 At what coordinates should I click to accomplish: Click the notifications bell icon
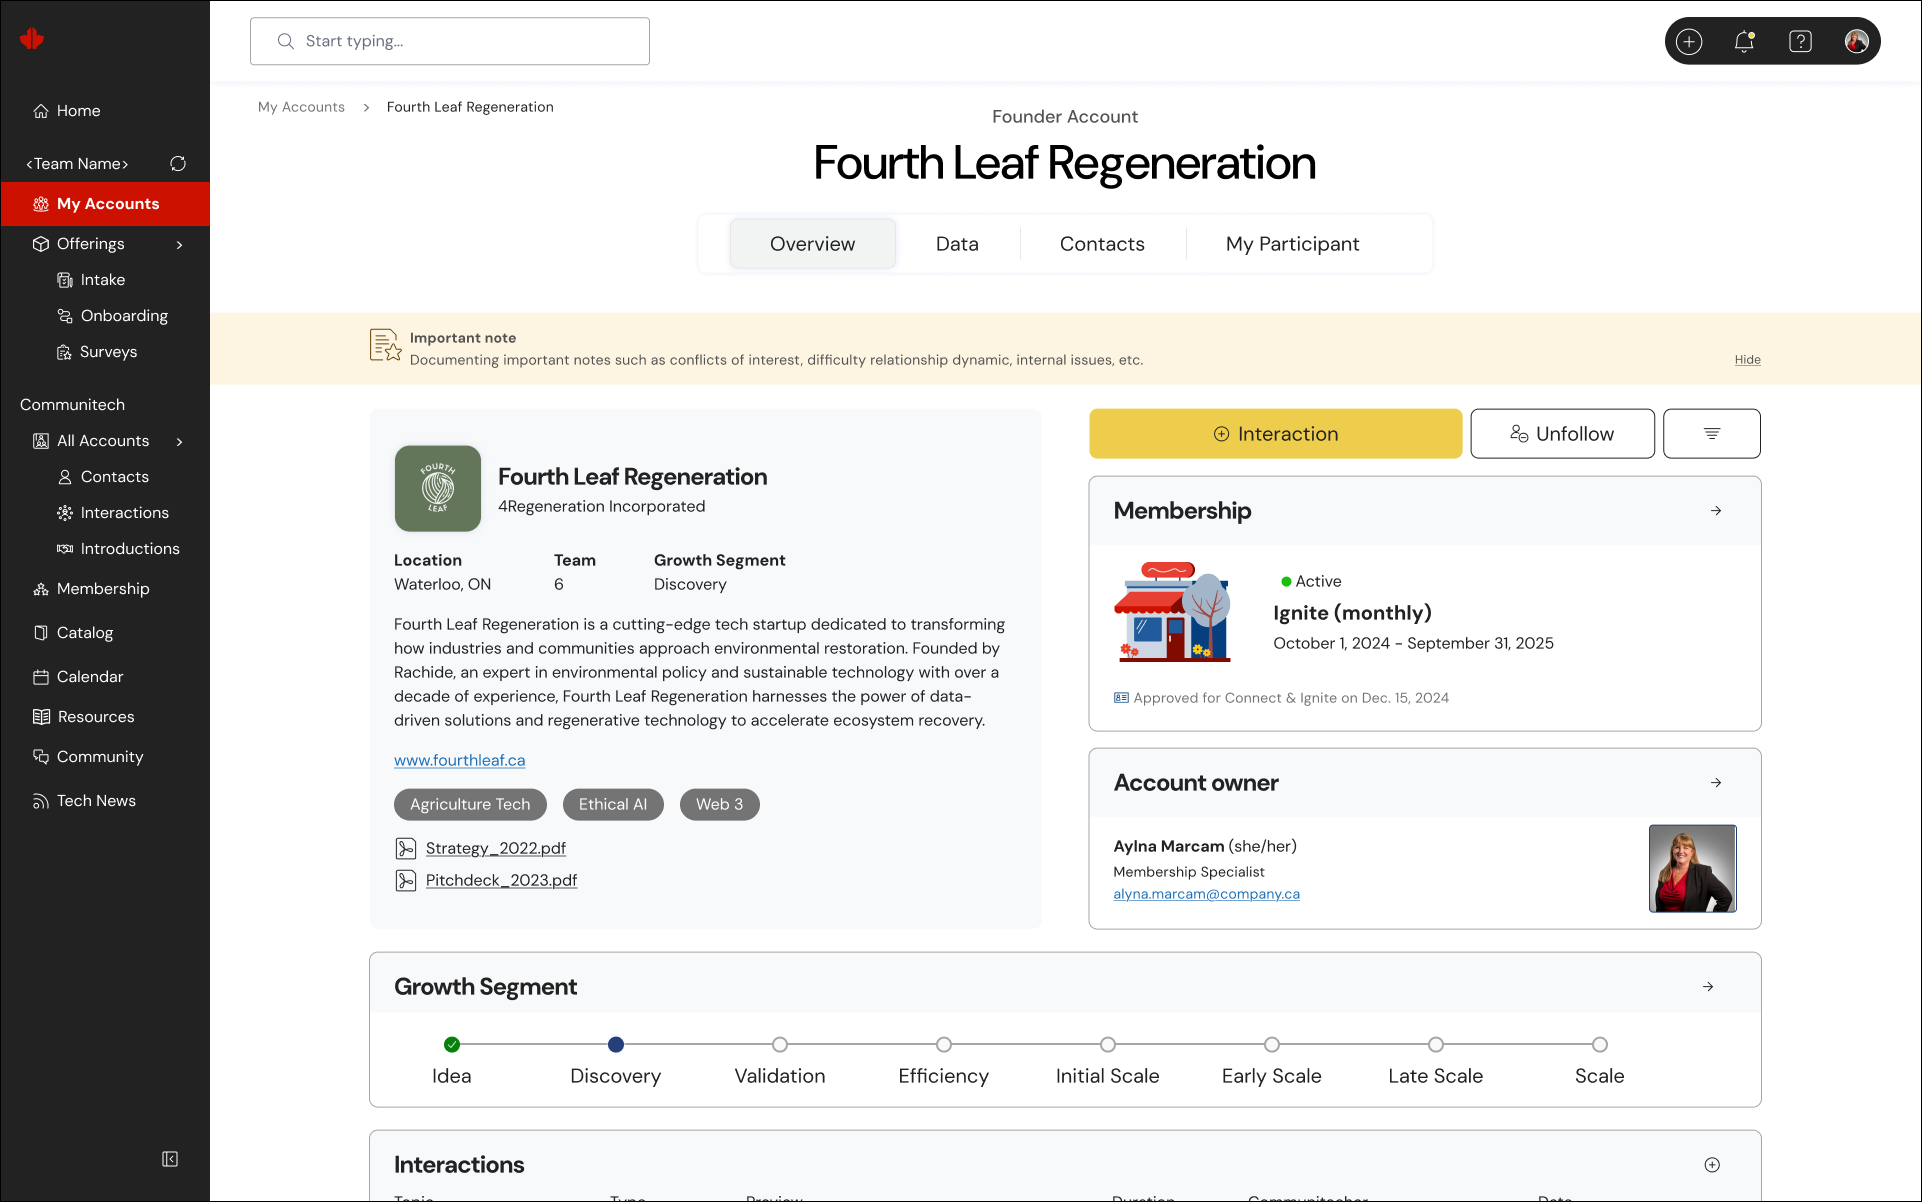click(1744, 41)
